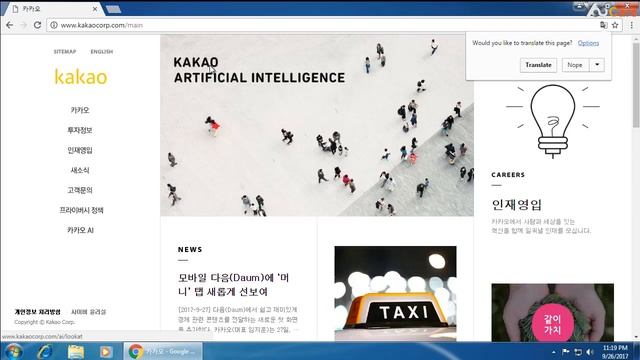View site info icon in the address bar
640x360 pixels.
click(x=53, y=25)
